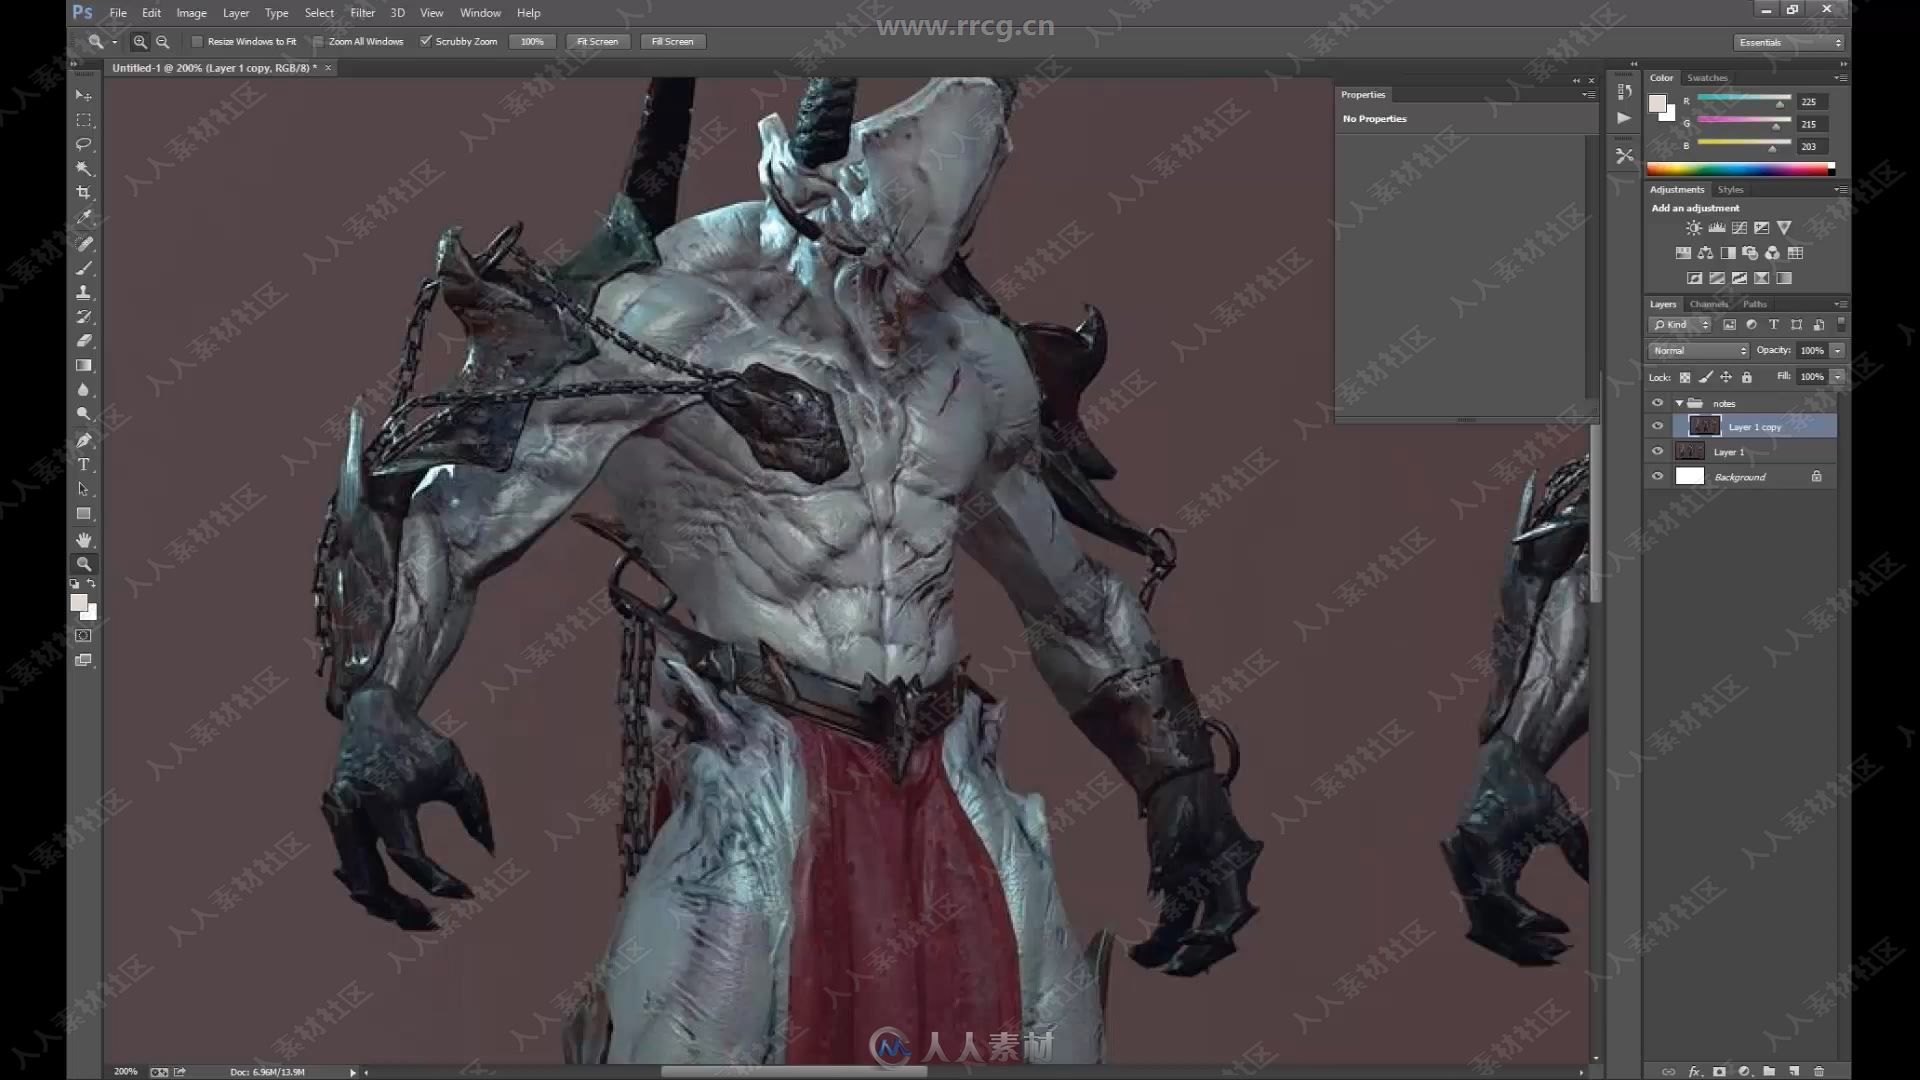Select the Healing Brush tool

coord(84,243)
